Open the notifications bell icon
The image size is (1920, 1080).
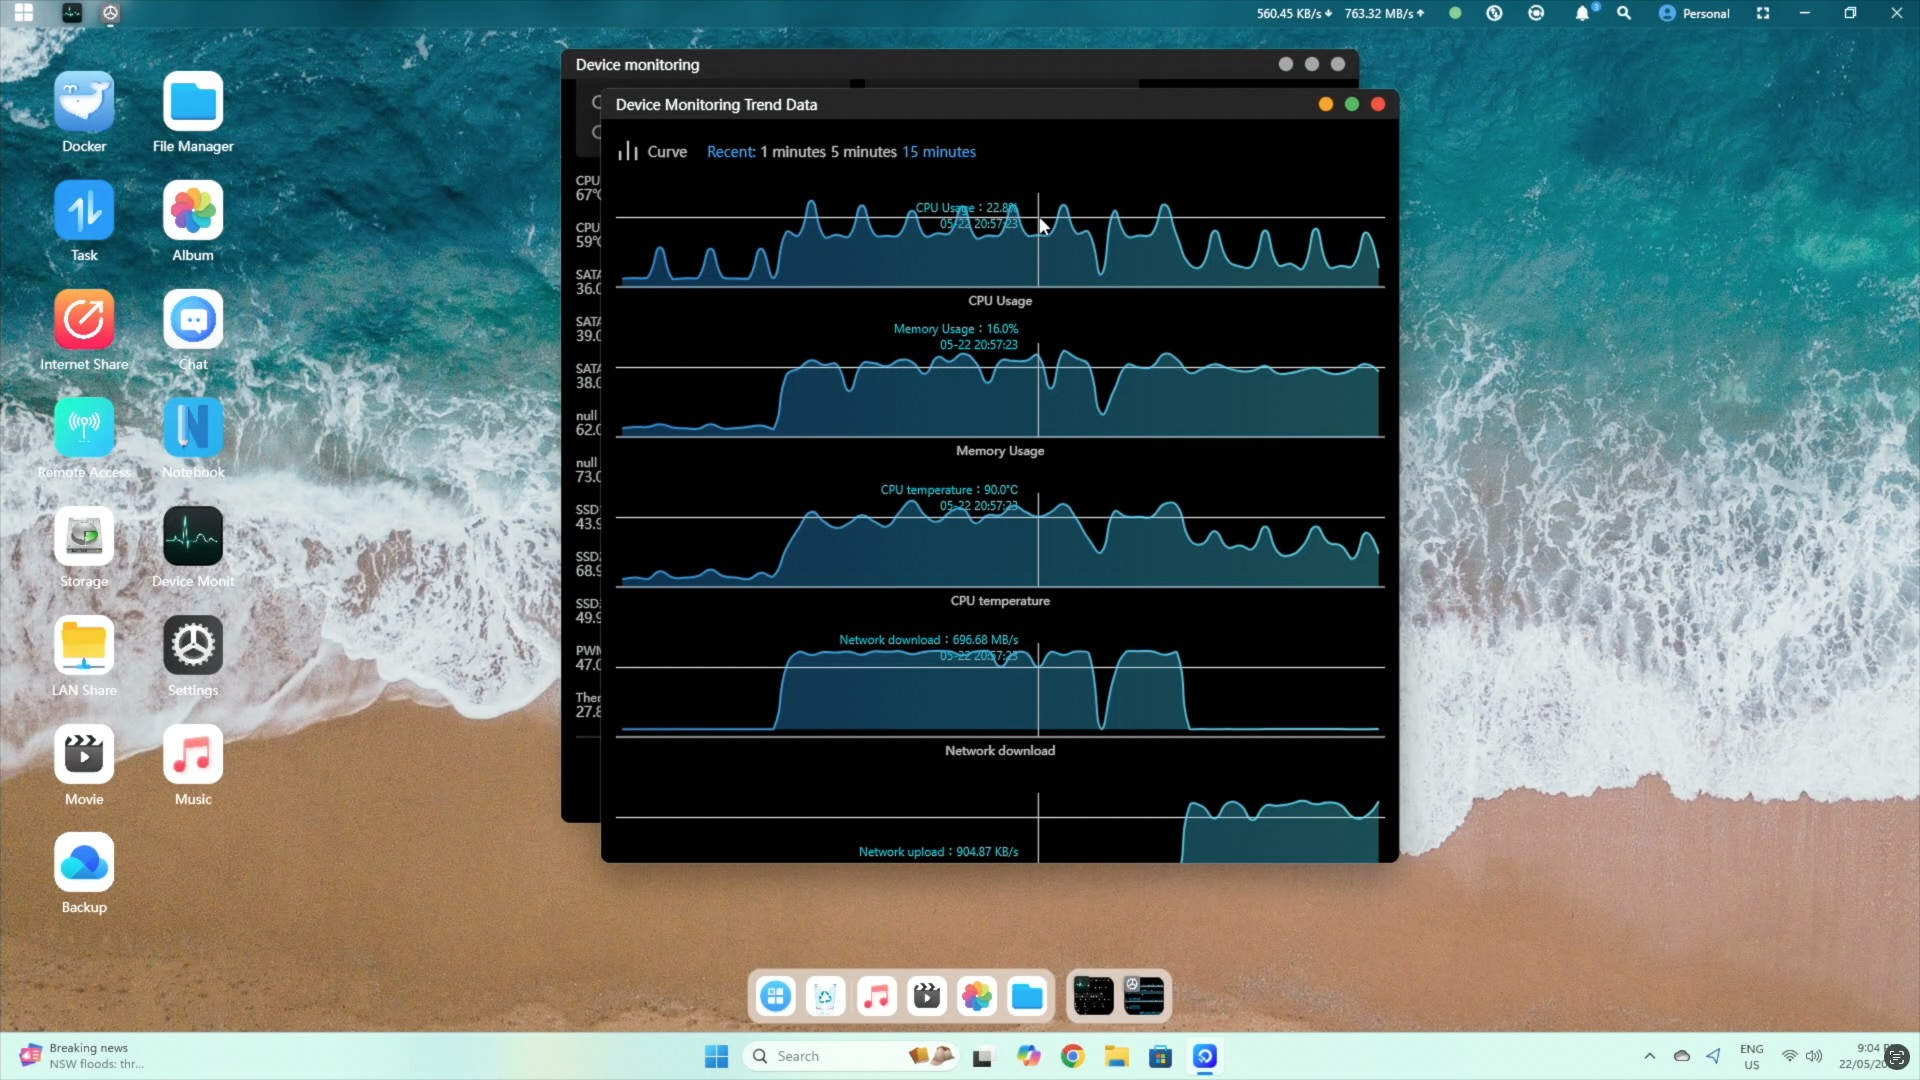tap(1581, 14)
